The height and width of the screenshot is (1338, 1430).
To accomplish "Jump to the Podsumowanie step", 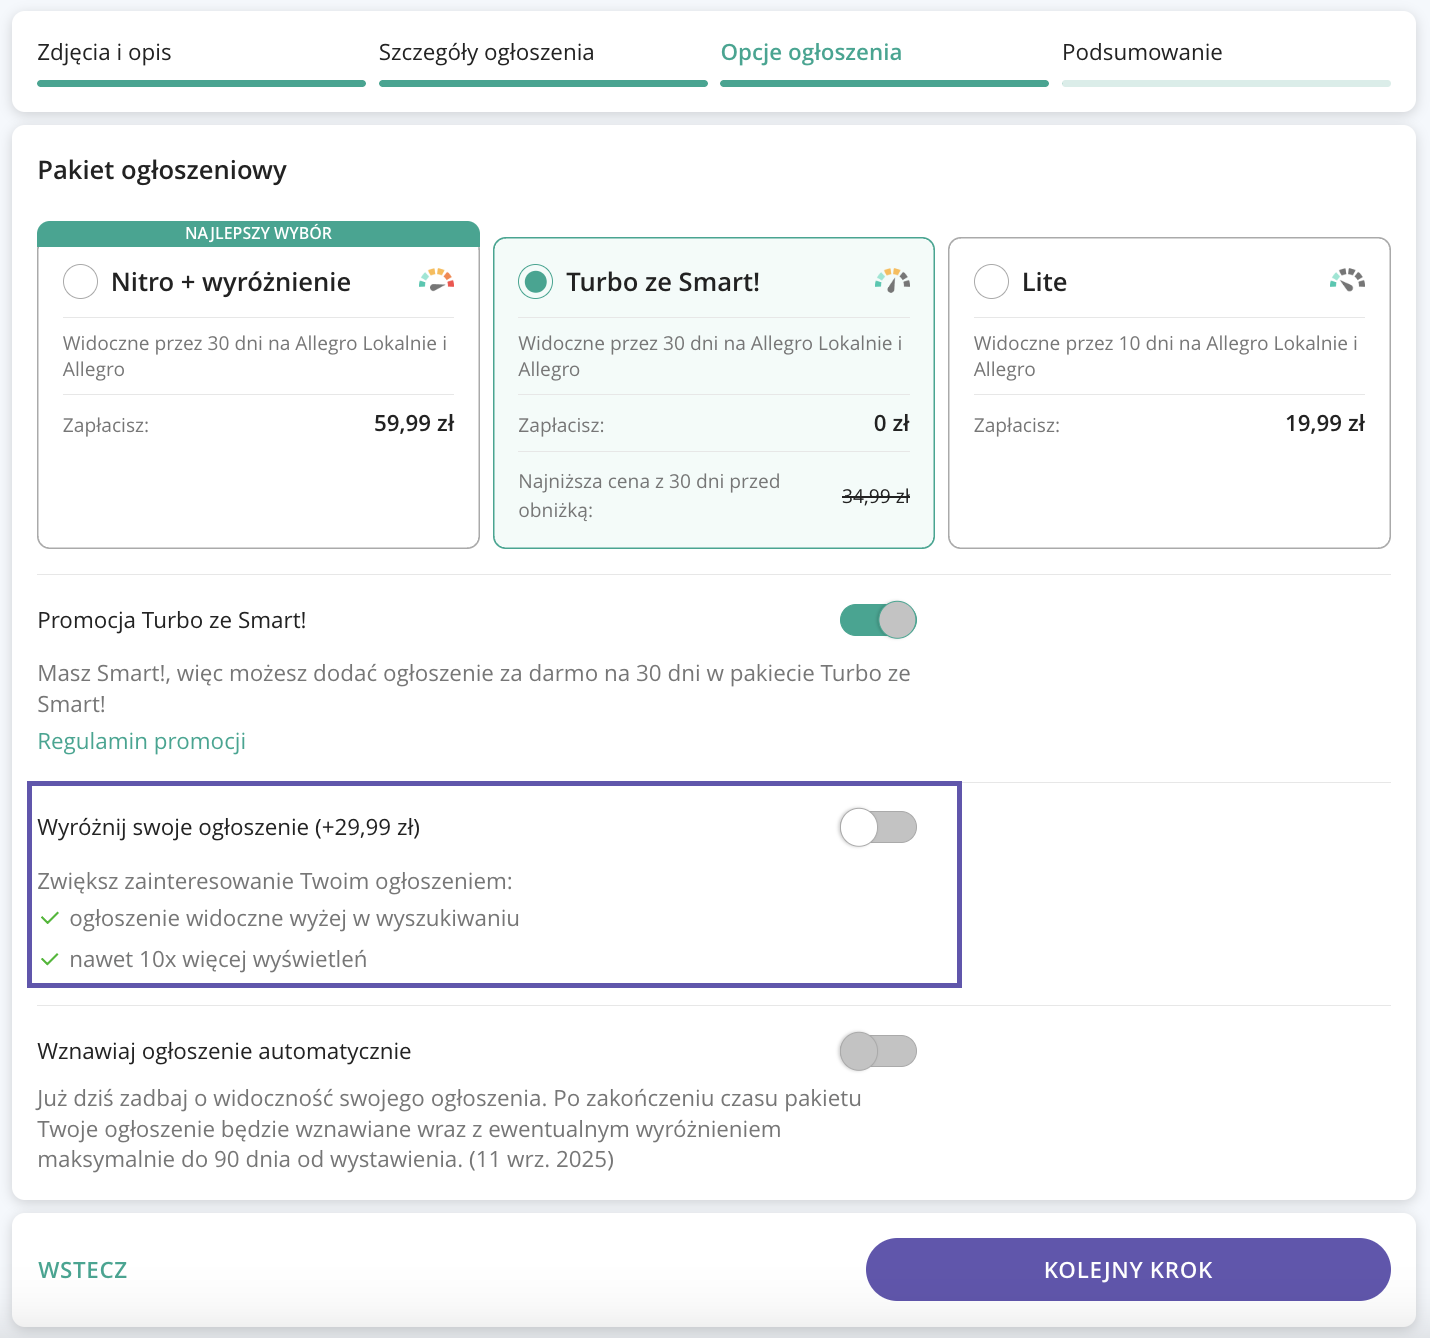I will [x=1142, y=53].
